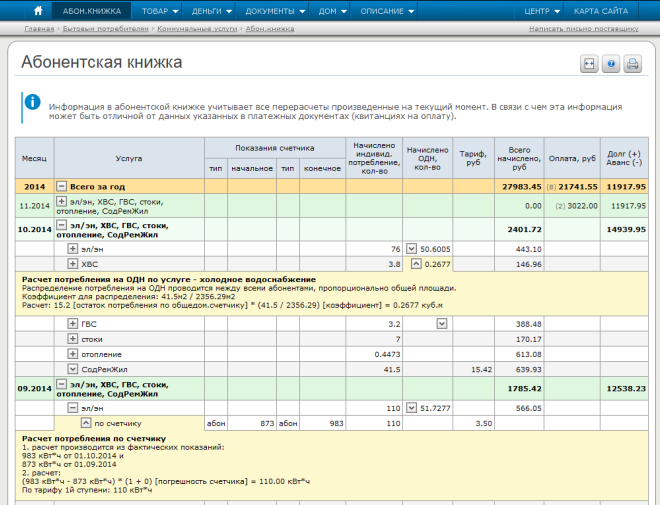
Task: Click the blue info icon
Action: click(x=32, y=102)
